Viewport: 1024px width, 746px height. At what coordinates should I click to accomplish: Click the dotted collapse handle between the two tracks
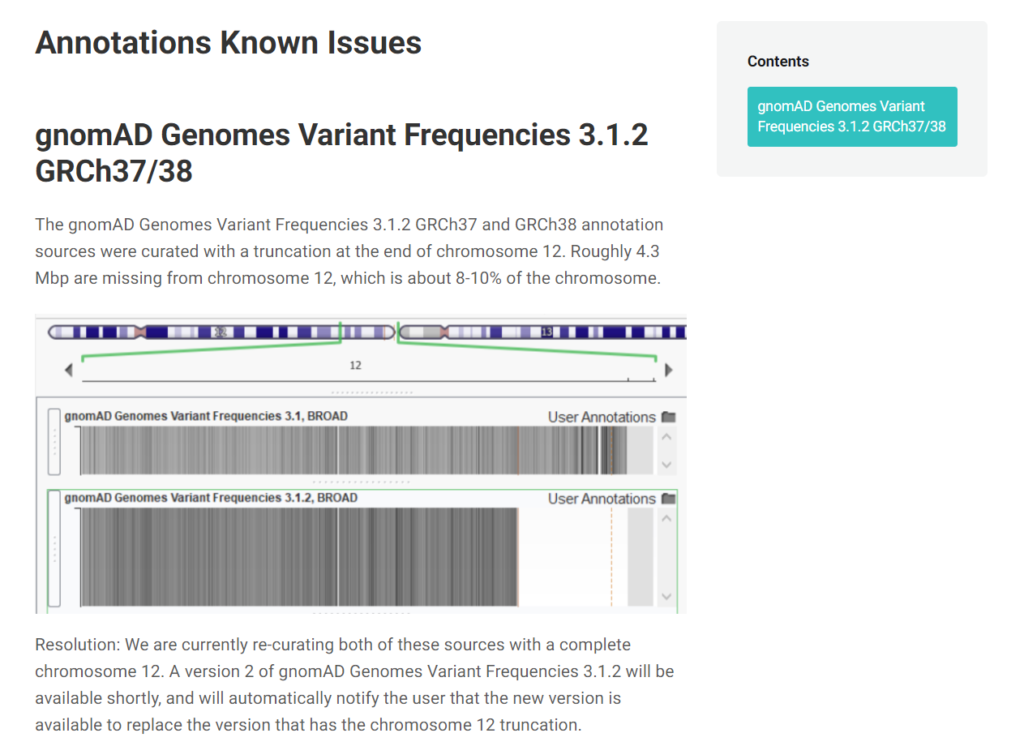tap(359, 481)
